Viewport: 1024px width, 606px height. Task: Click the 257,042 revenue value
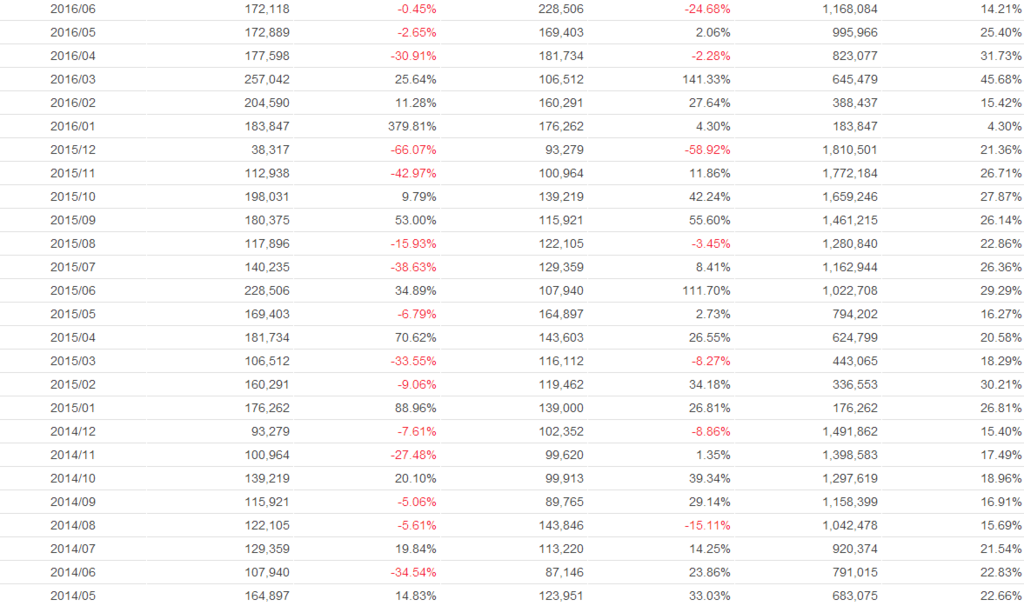(267, 80)
